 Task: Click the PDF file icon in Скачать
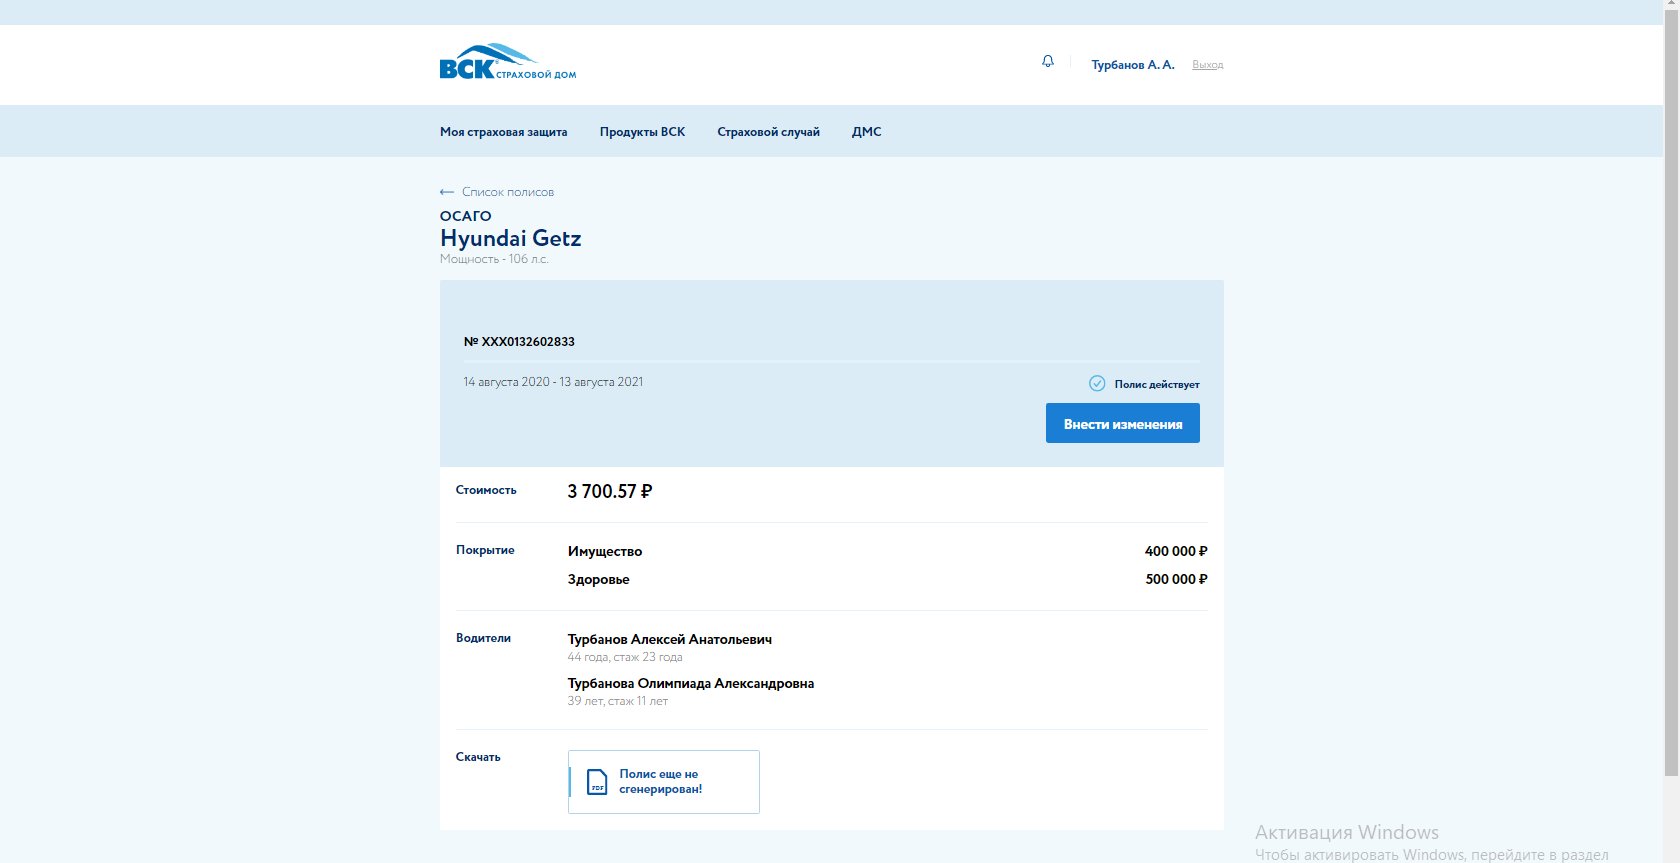click(597, 782)
